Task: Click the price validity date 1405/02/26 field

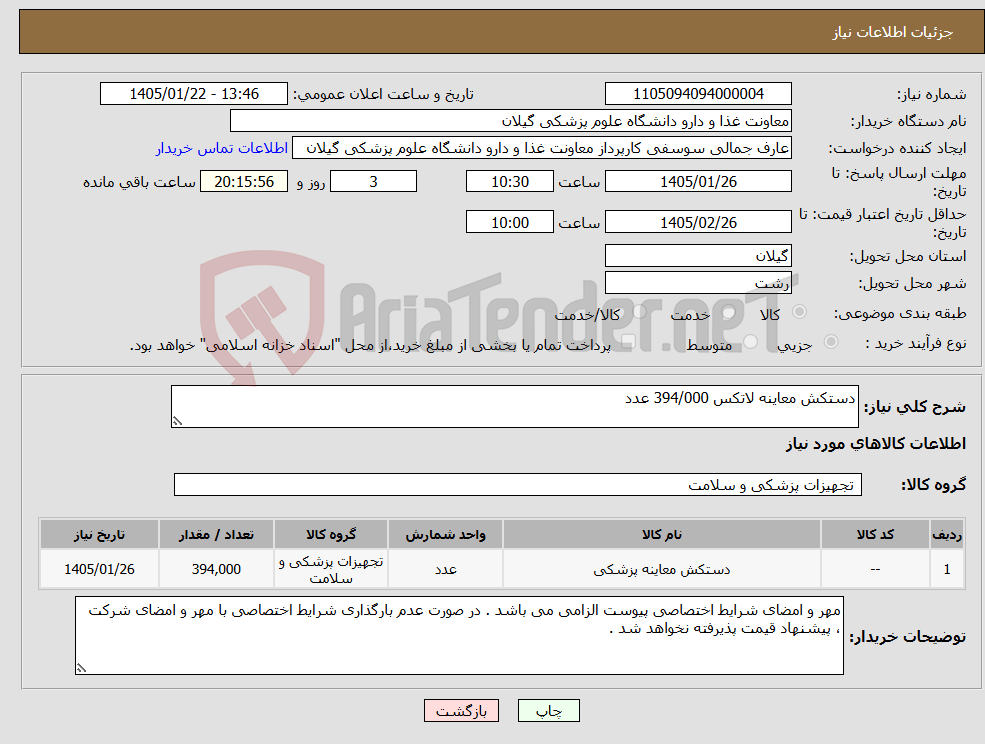Action: 698,222
